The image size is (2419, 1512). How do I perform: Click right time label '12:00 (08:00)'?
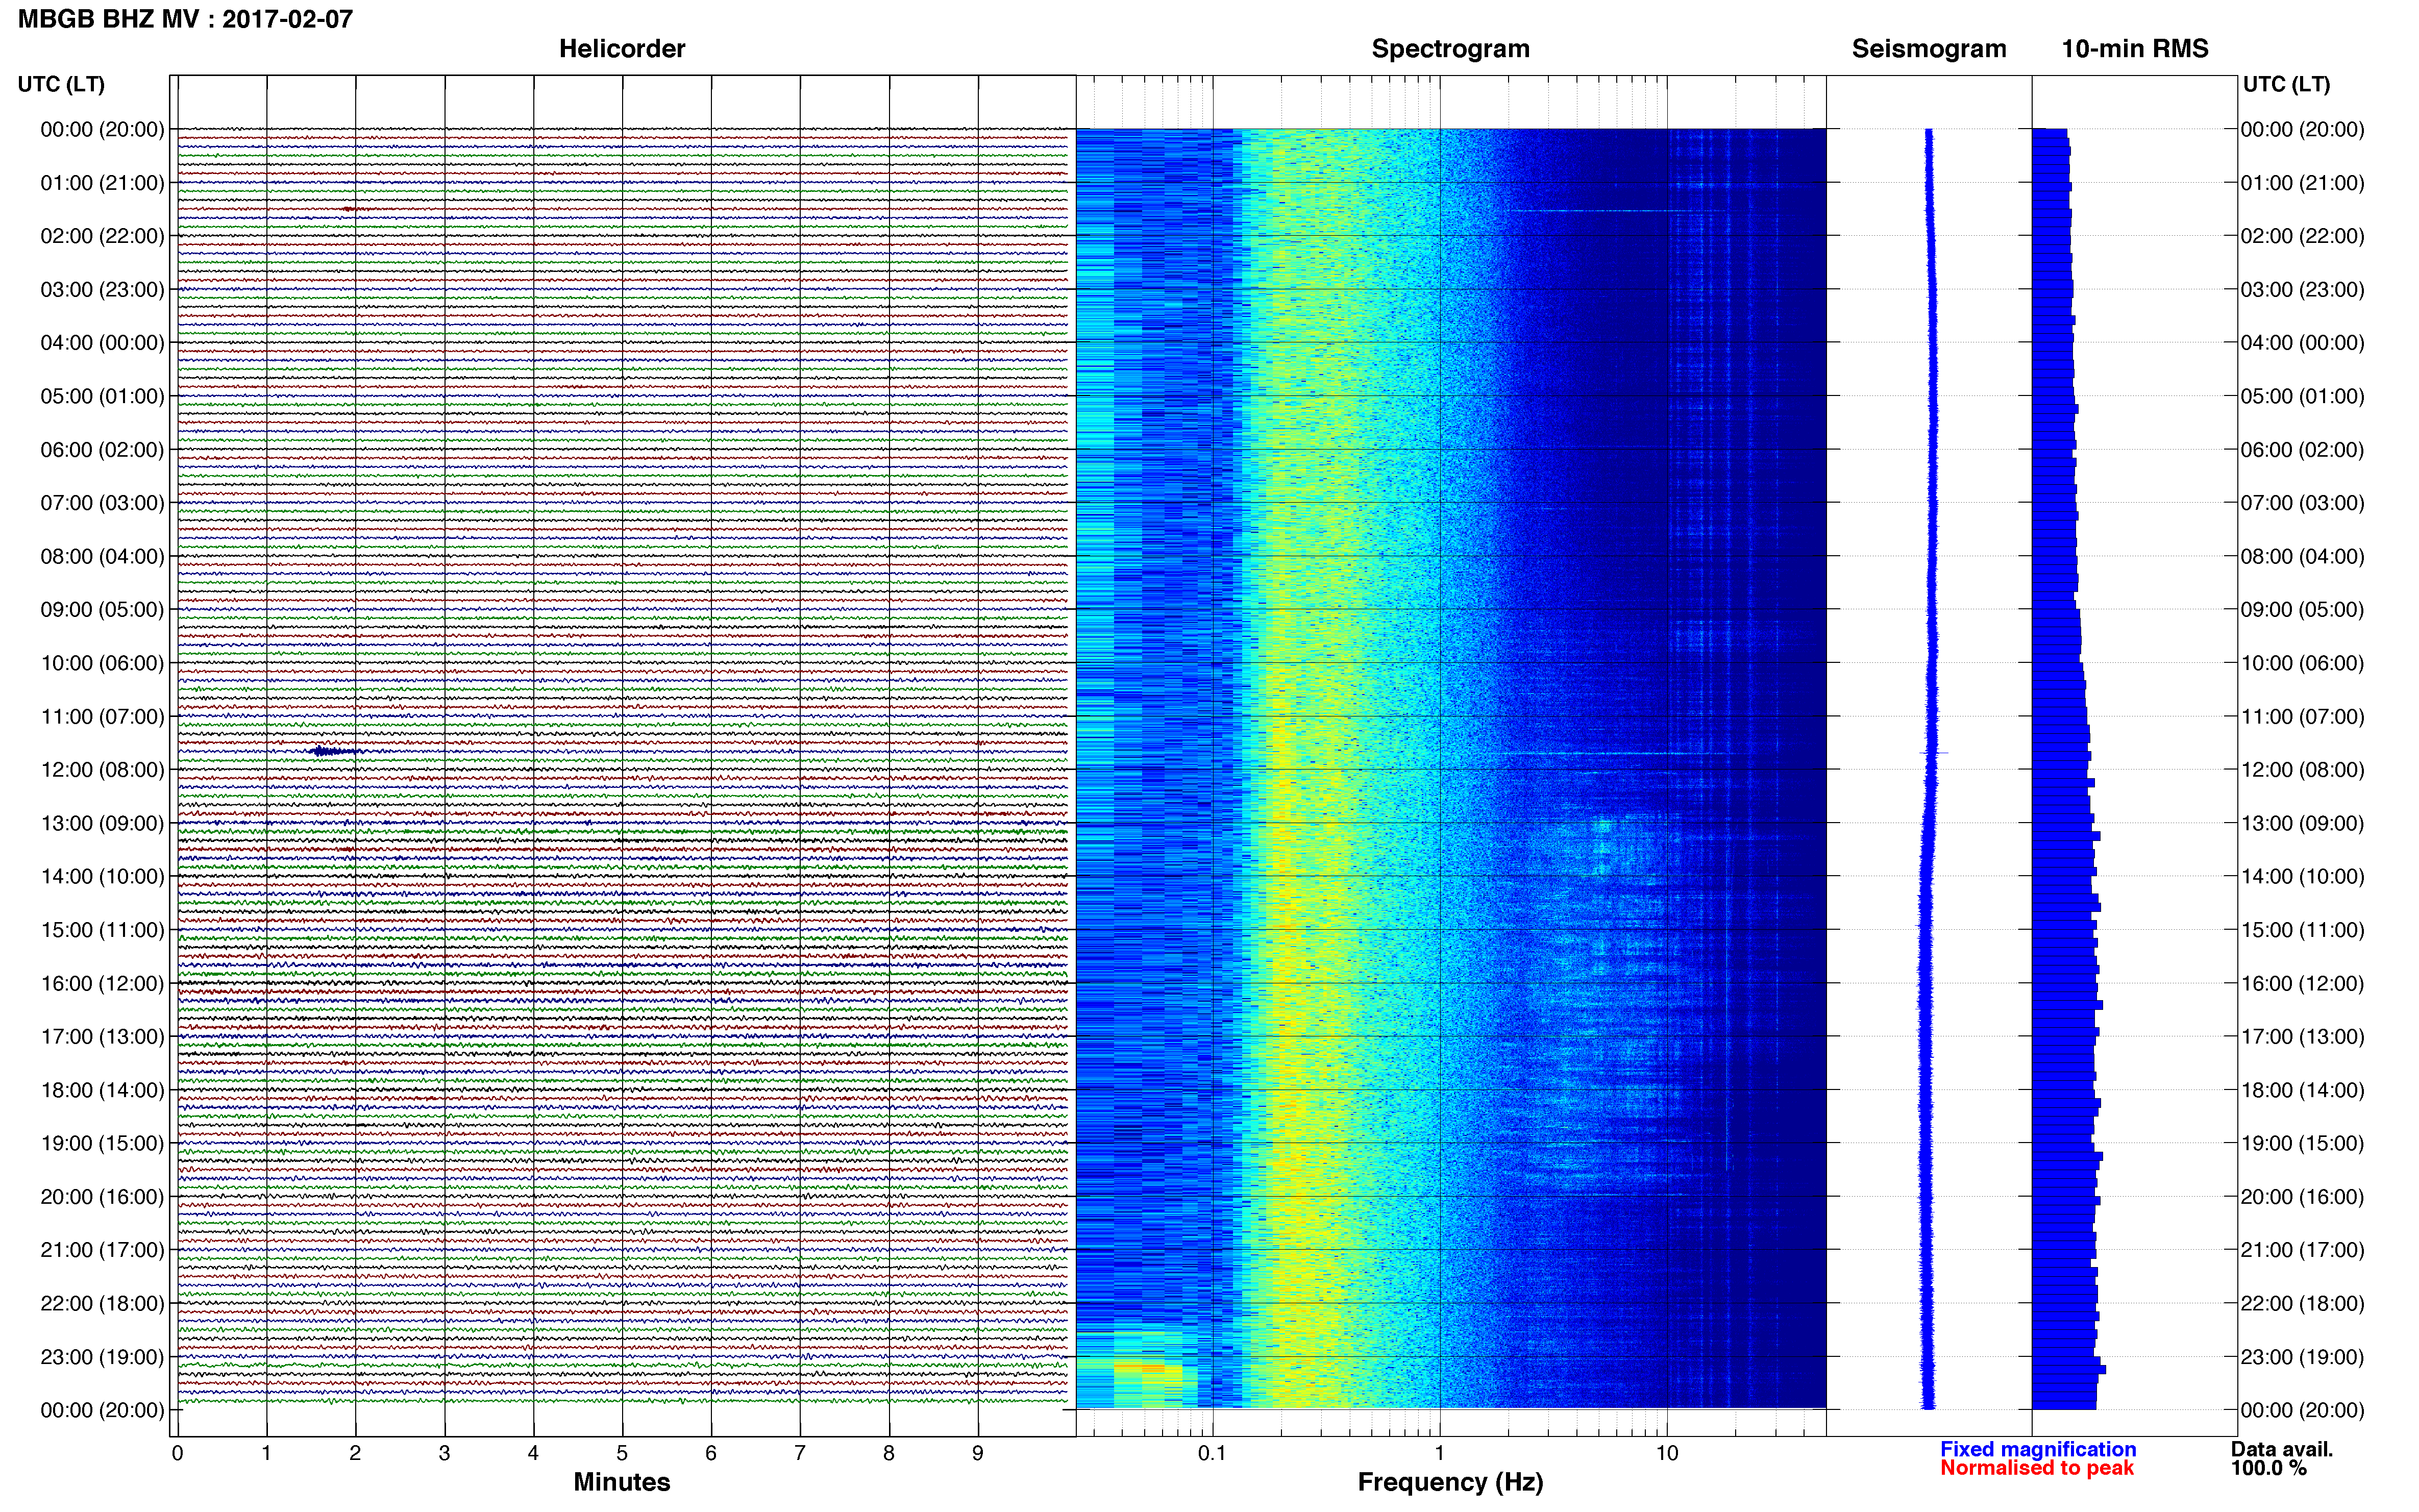[2302, 770]
